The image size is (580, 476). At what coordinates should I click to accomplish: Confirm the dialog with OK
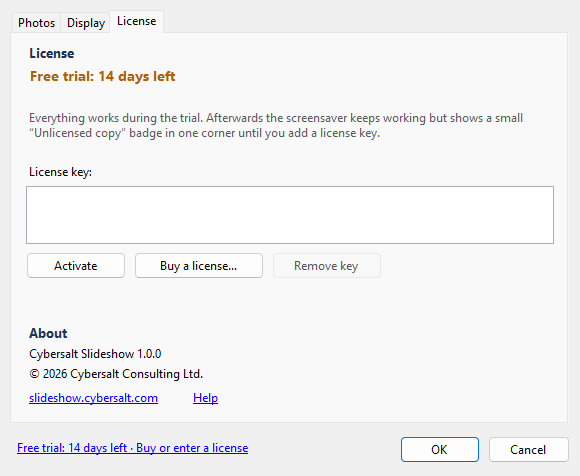click(x=440, y=449)
